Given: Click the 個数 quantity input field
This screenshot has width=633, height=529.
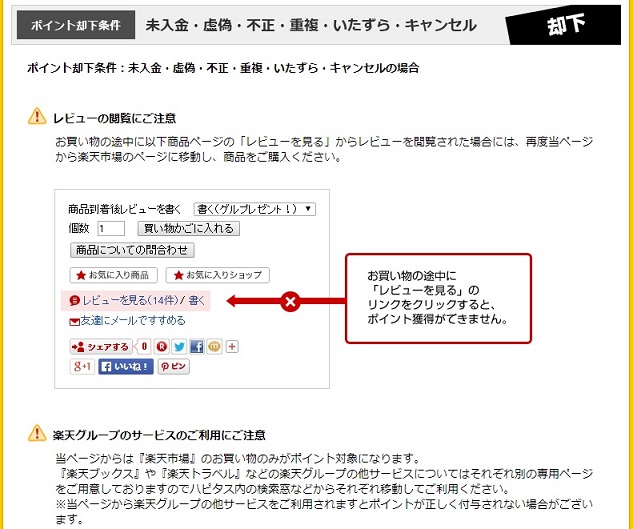Looking at the screenshot, I should (x=111, y=228).
